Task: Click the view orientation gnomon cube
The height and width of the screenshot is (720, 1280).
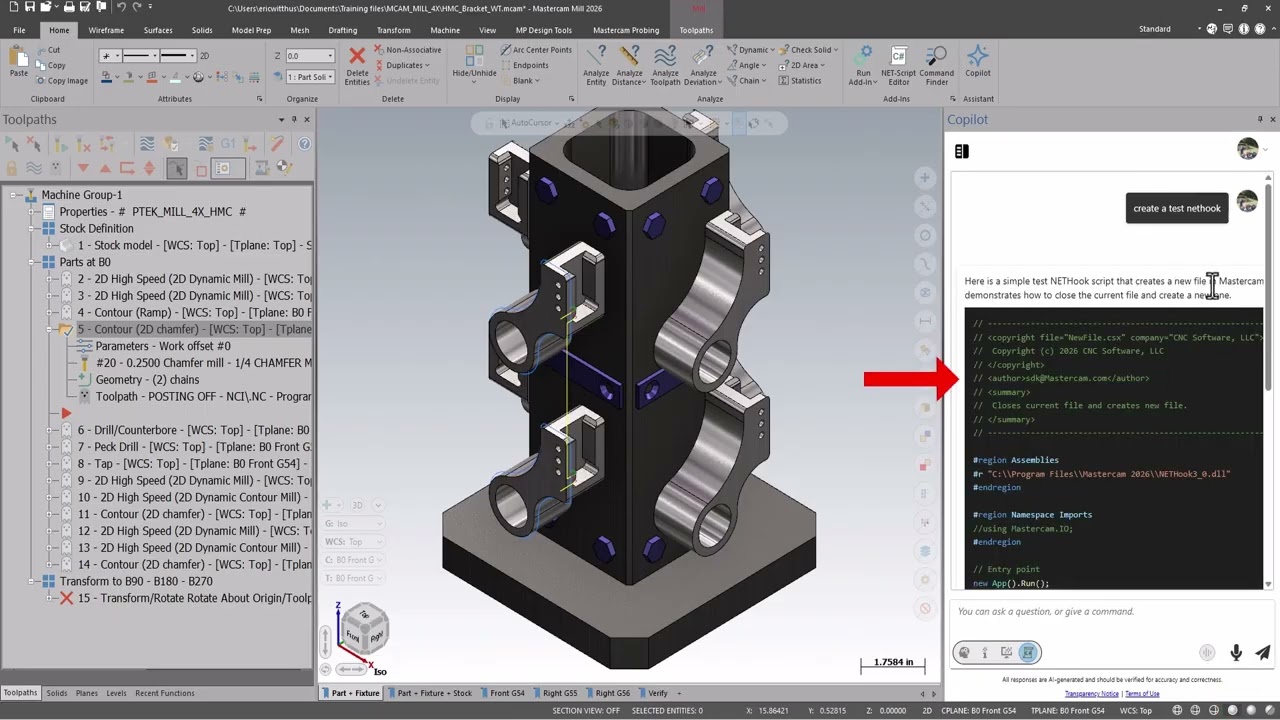Action: 364,628
